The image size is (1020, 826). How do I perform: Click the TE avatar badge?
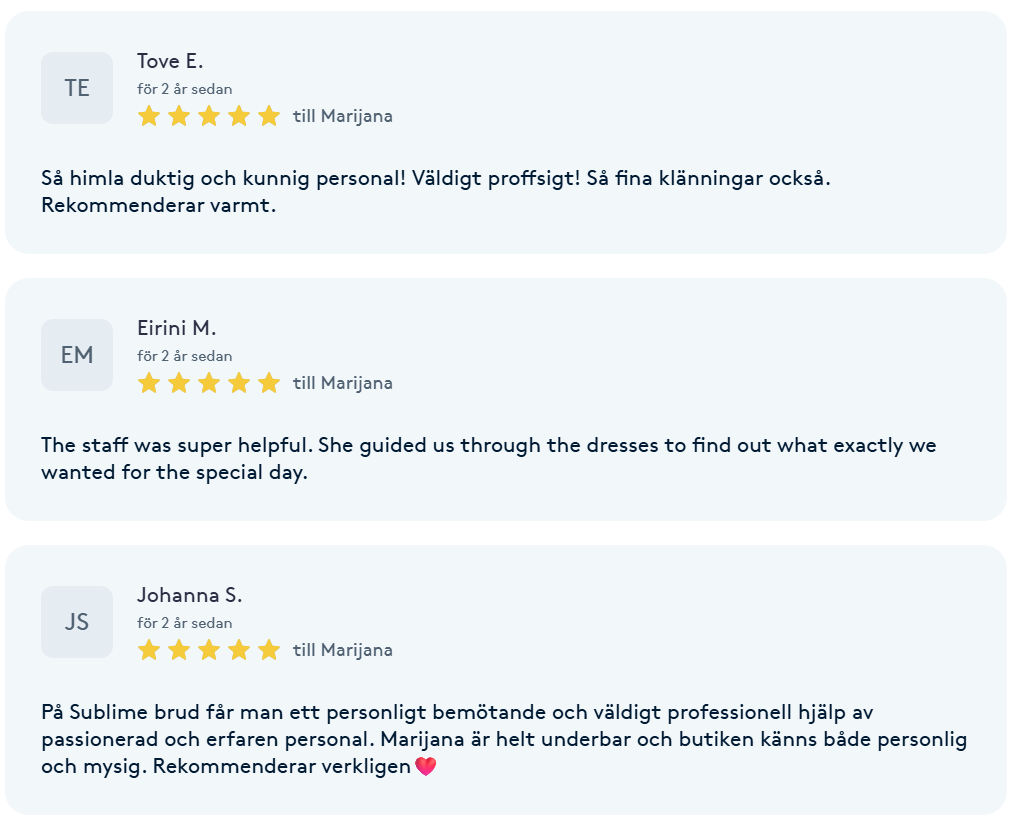(77, 88)
